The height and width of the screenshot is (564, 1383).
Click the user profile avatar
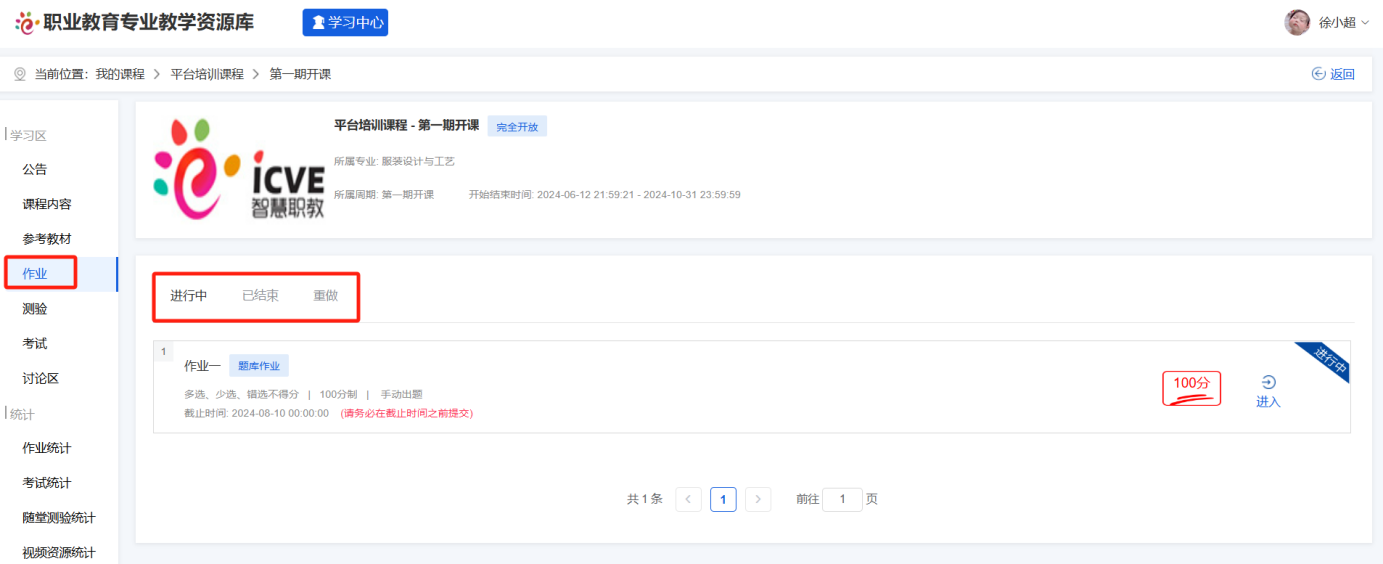tap(1297, 22)
